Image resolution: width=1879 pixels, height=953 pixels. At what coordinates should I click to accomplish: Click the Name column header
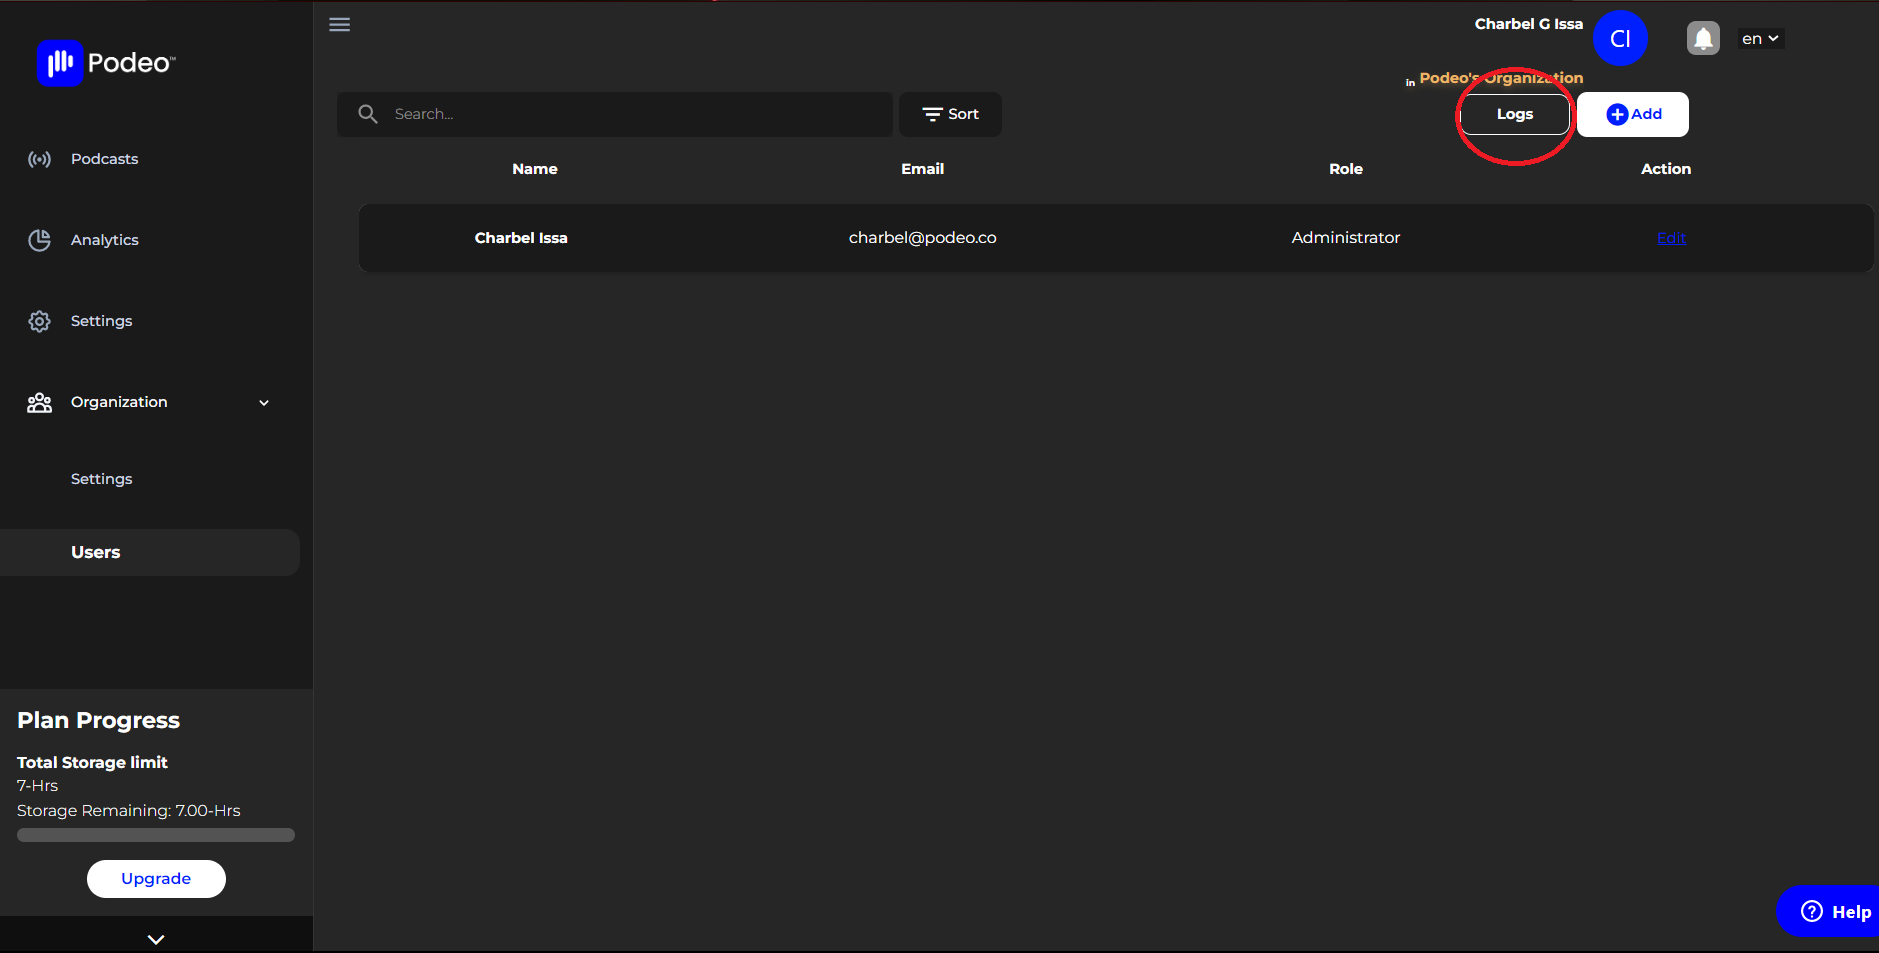(x=535, y=169)
